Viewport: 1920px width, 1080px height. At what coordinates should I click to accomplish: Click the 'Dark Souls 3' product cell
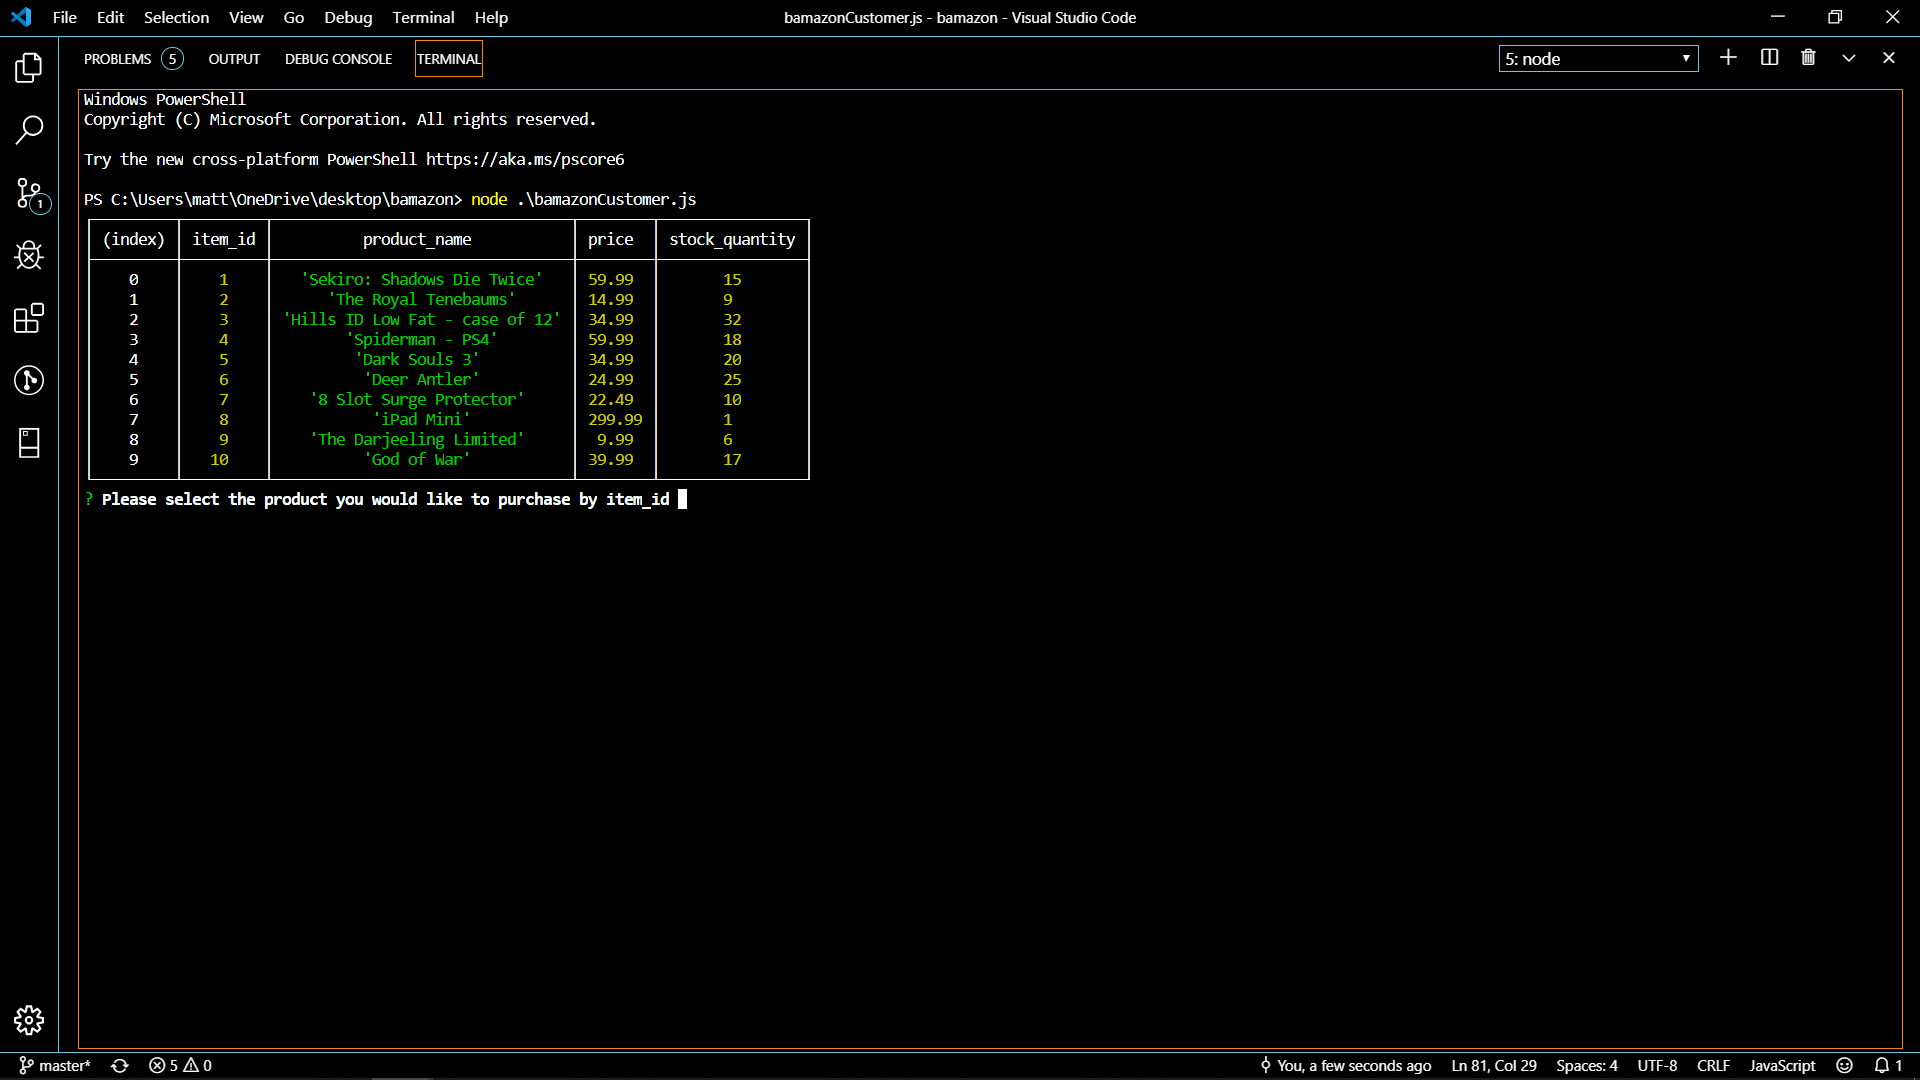coord(417,359)
